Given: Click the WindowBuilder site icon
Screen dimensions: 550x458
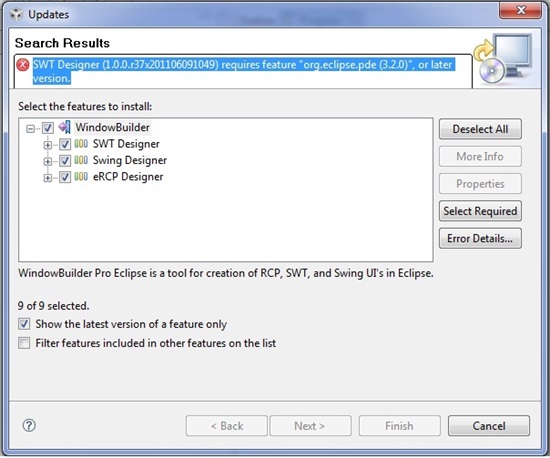Looking at the screenshot, I should (65, 127).
